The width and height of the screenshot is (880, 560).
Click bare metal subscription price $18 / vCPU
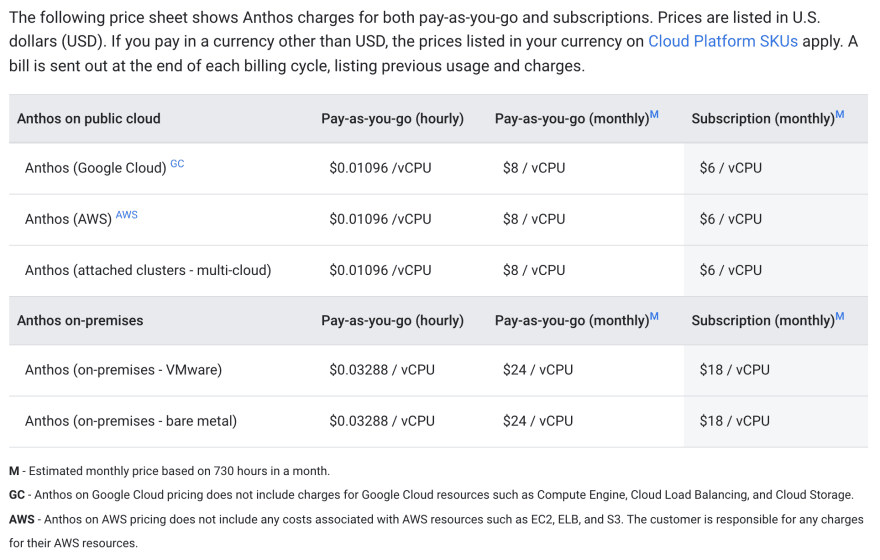(735, 421)
